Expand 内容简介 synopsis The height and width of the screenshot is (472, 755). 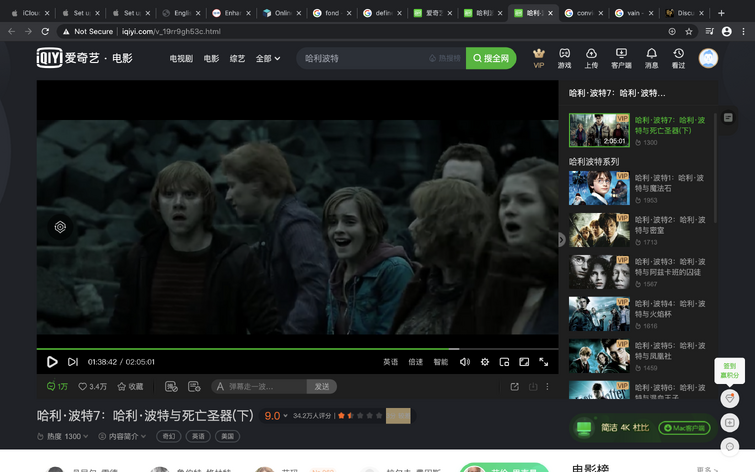[x=122, y=436]
